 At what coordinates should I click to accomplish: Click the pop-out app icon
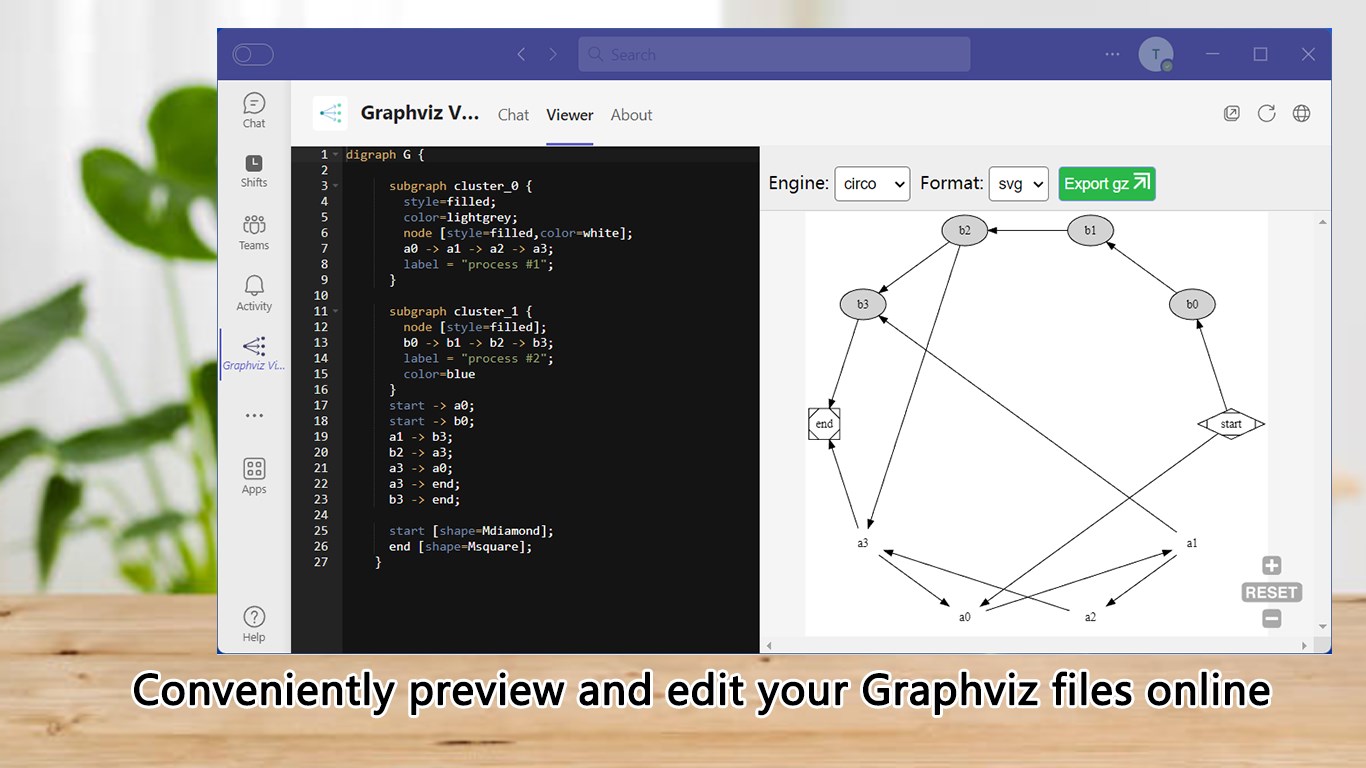coord(1232,113)
